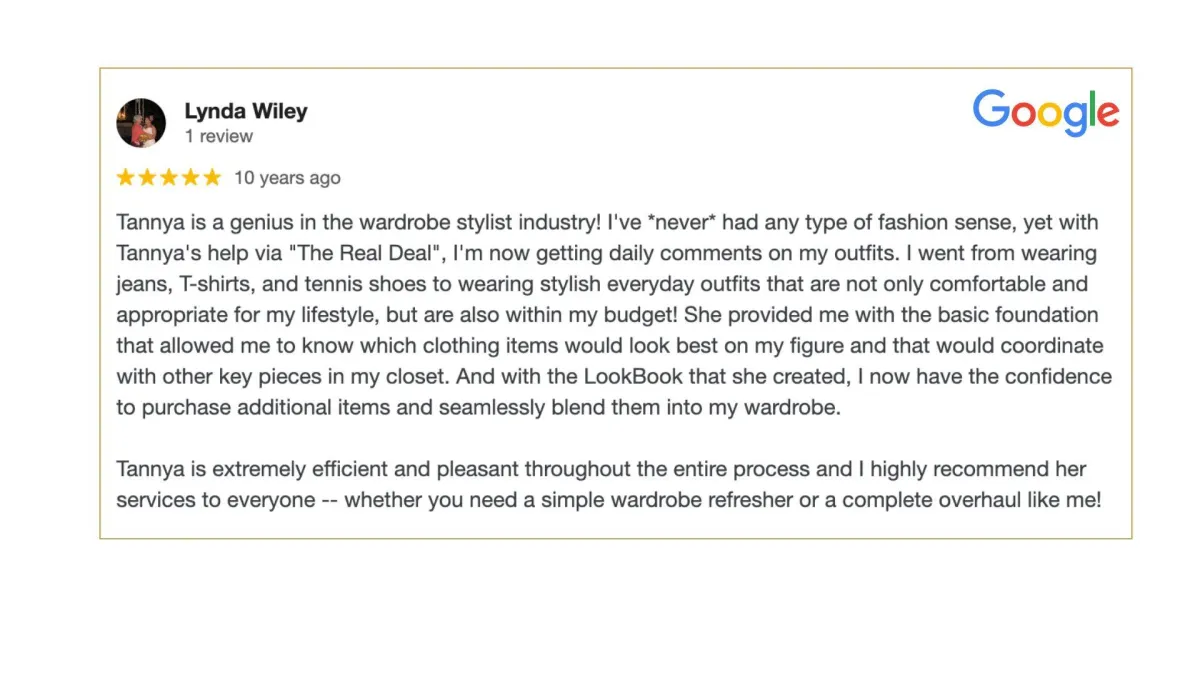
Task: Open the Lynda Wiley reviewer name
Action: click(246, 111)
